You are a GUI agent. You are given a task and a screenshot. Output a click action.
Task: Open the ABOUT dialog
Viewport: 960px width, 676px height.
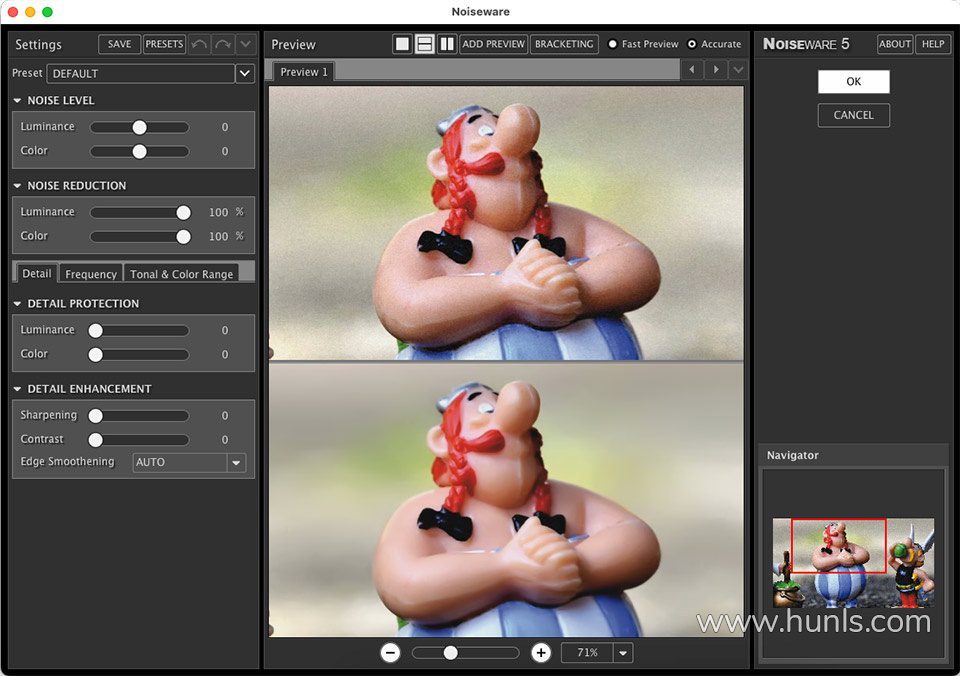894,44
